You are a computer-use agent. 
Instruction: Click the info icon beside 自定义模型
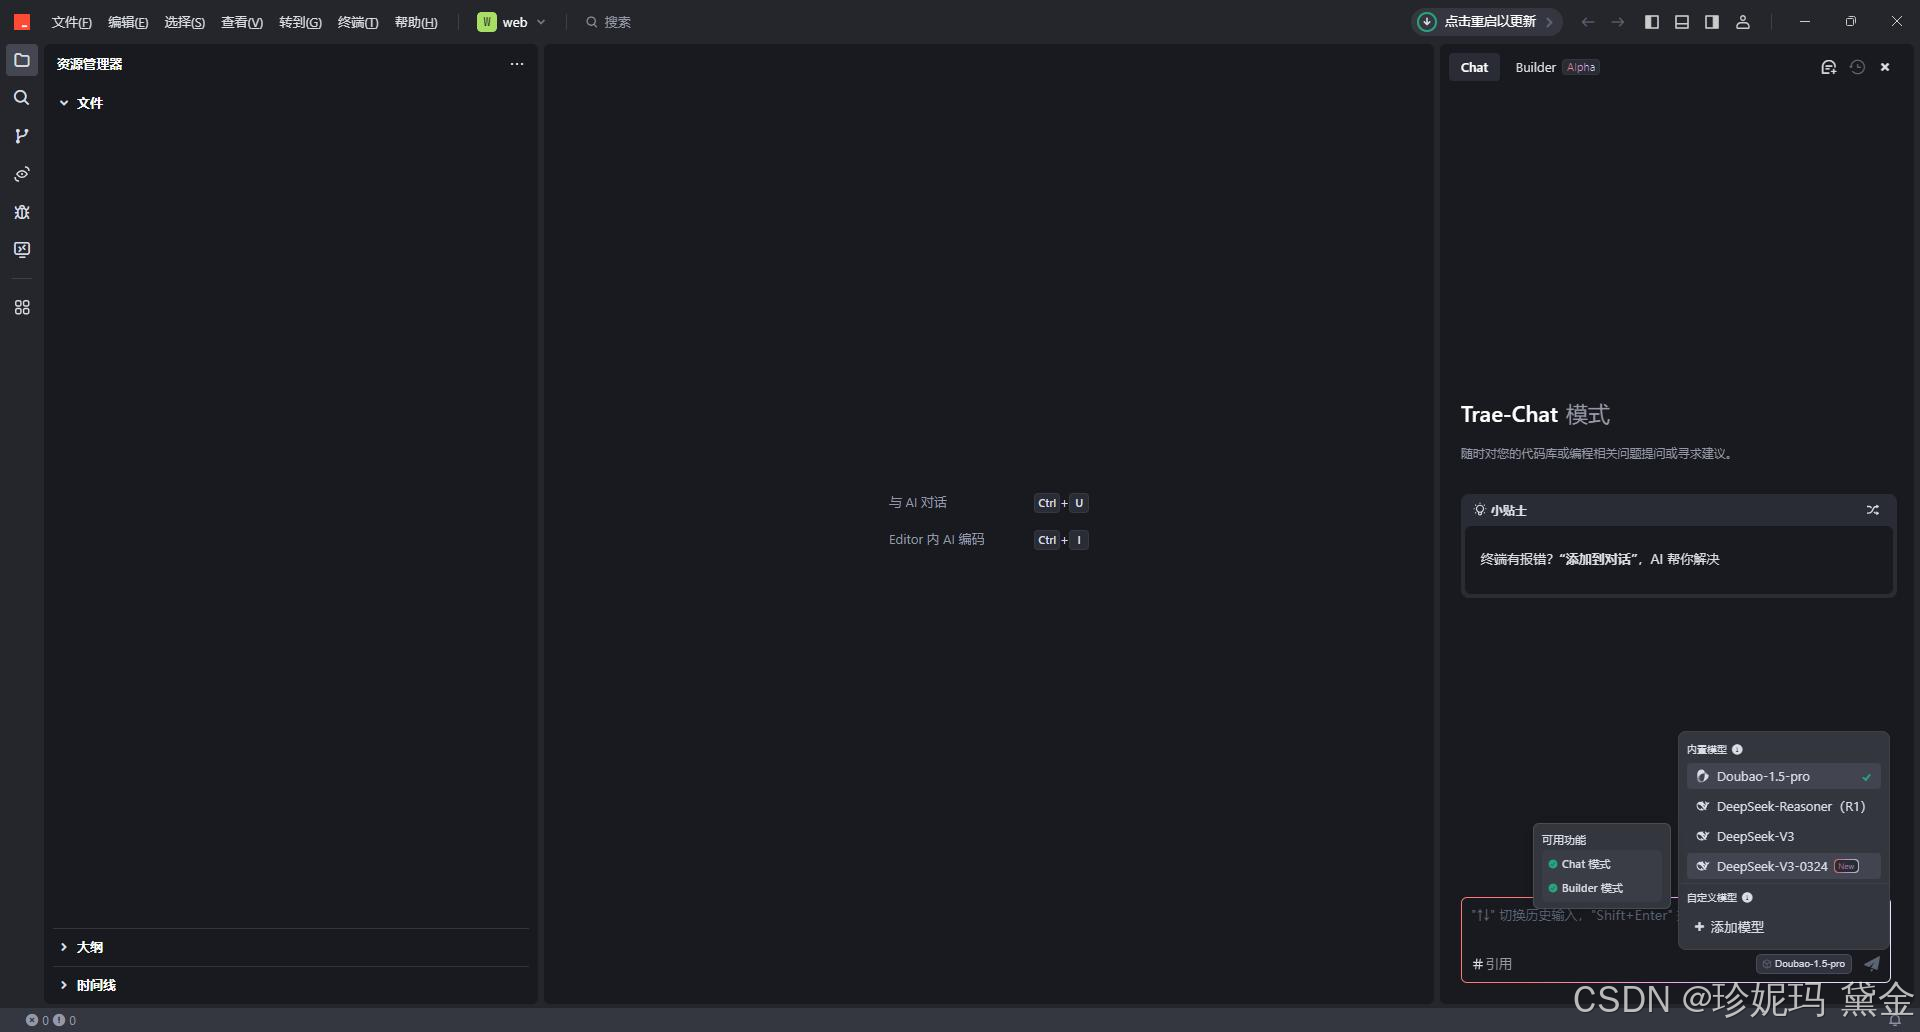pos(1747,897)
